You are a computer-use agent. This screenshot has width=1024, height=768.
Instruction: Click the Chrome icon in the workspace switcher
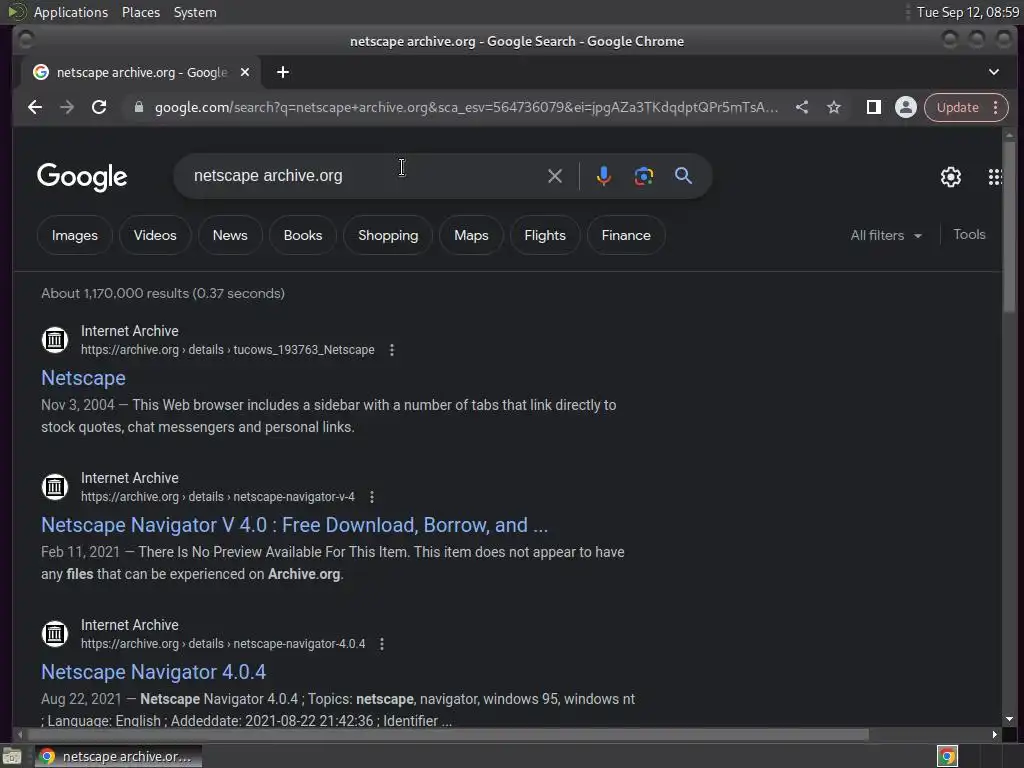947,757
